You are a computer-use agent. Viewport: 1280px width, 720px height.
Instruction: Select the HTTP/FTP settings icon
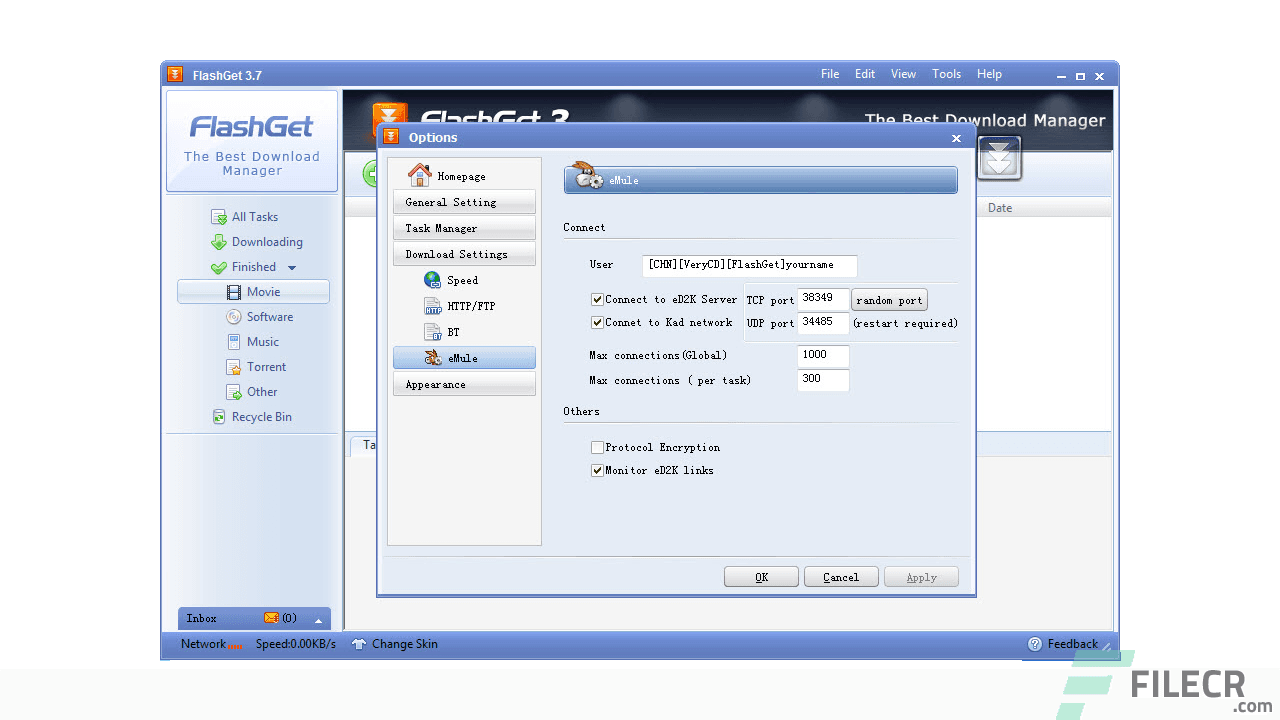[x=432, y=306]
